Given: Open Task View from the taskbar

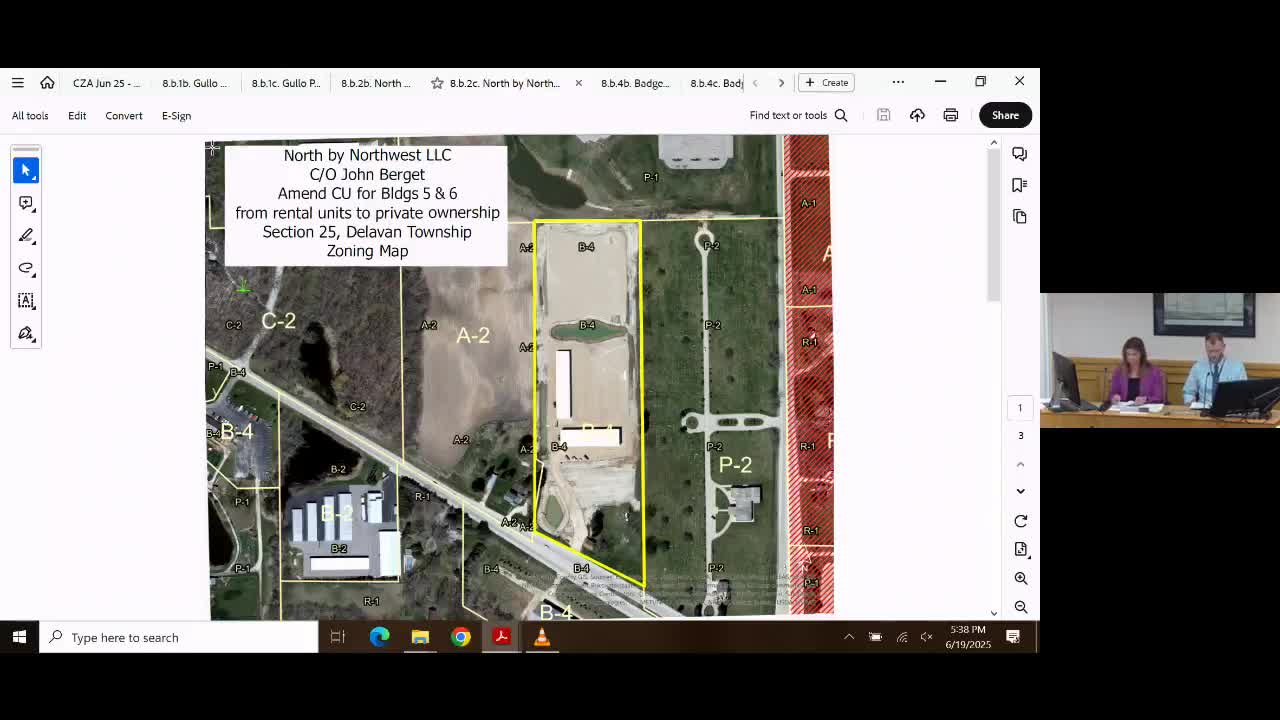Looking at the screenshot, I should tap(338, 637).
